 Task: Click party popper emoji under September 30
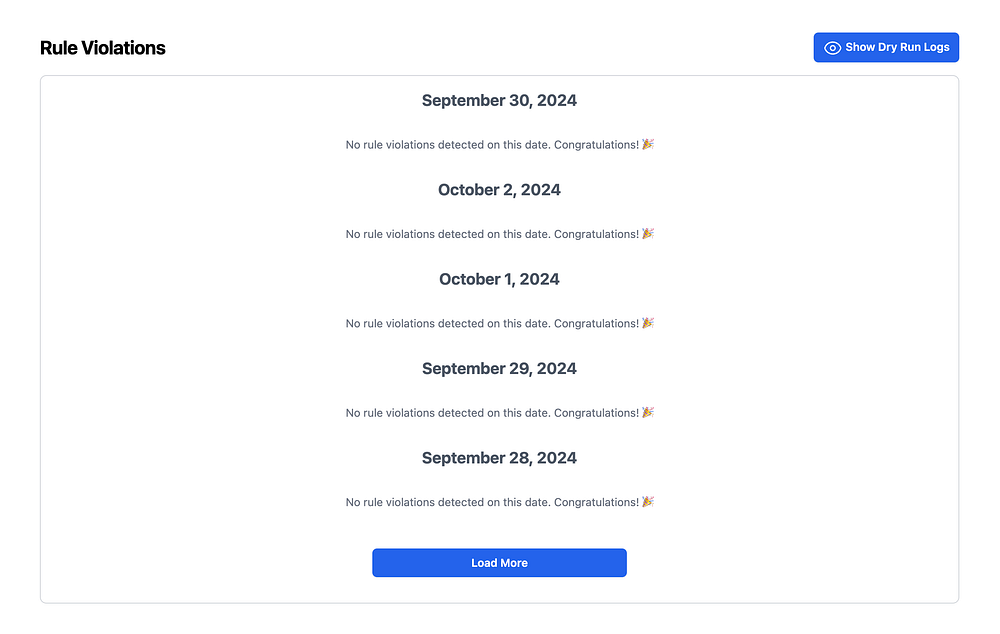(x=648, y=144)
